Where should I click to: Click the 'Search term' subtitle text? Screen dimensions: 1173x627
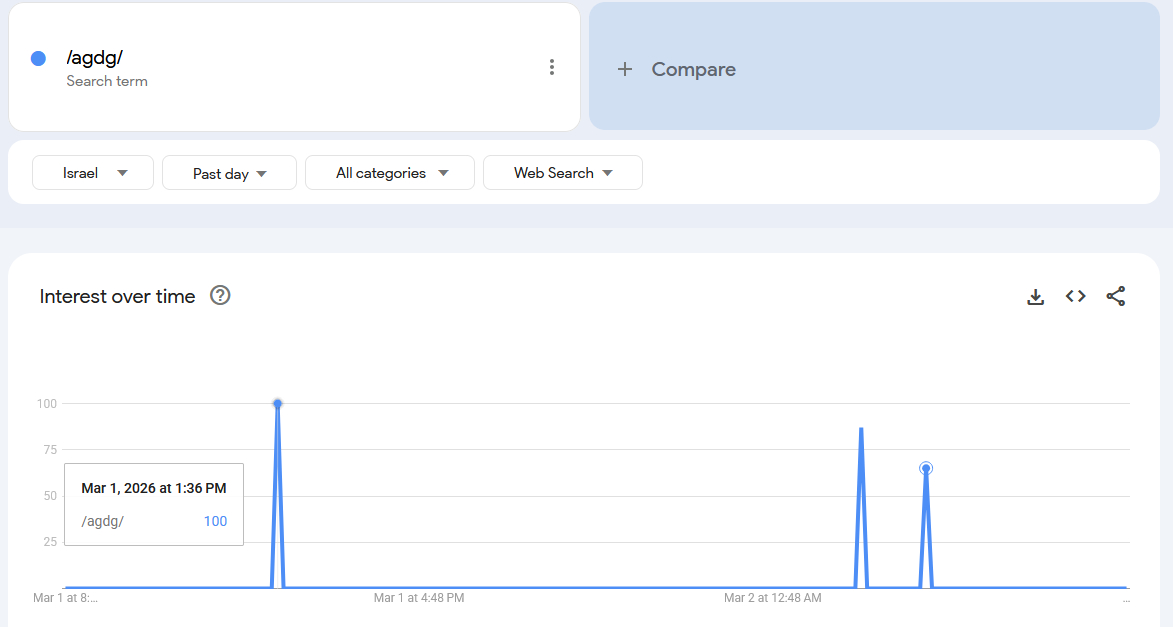tap(107, 81)
